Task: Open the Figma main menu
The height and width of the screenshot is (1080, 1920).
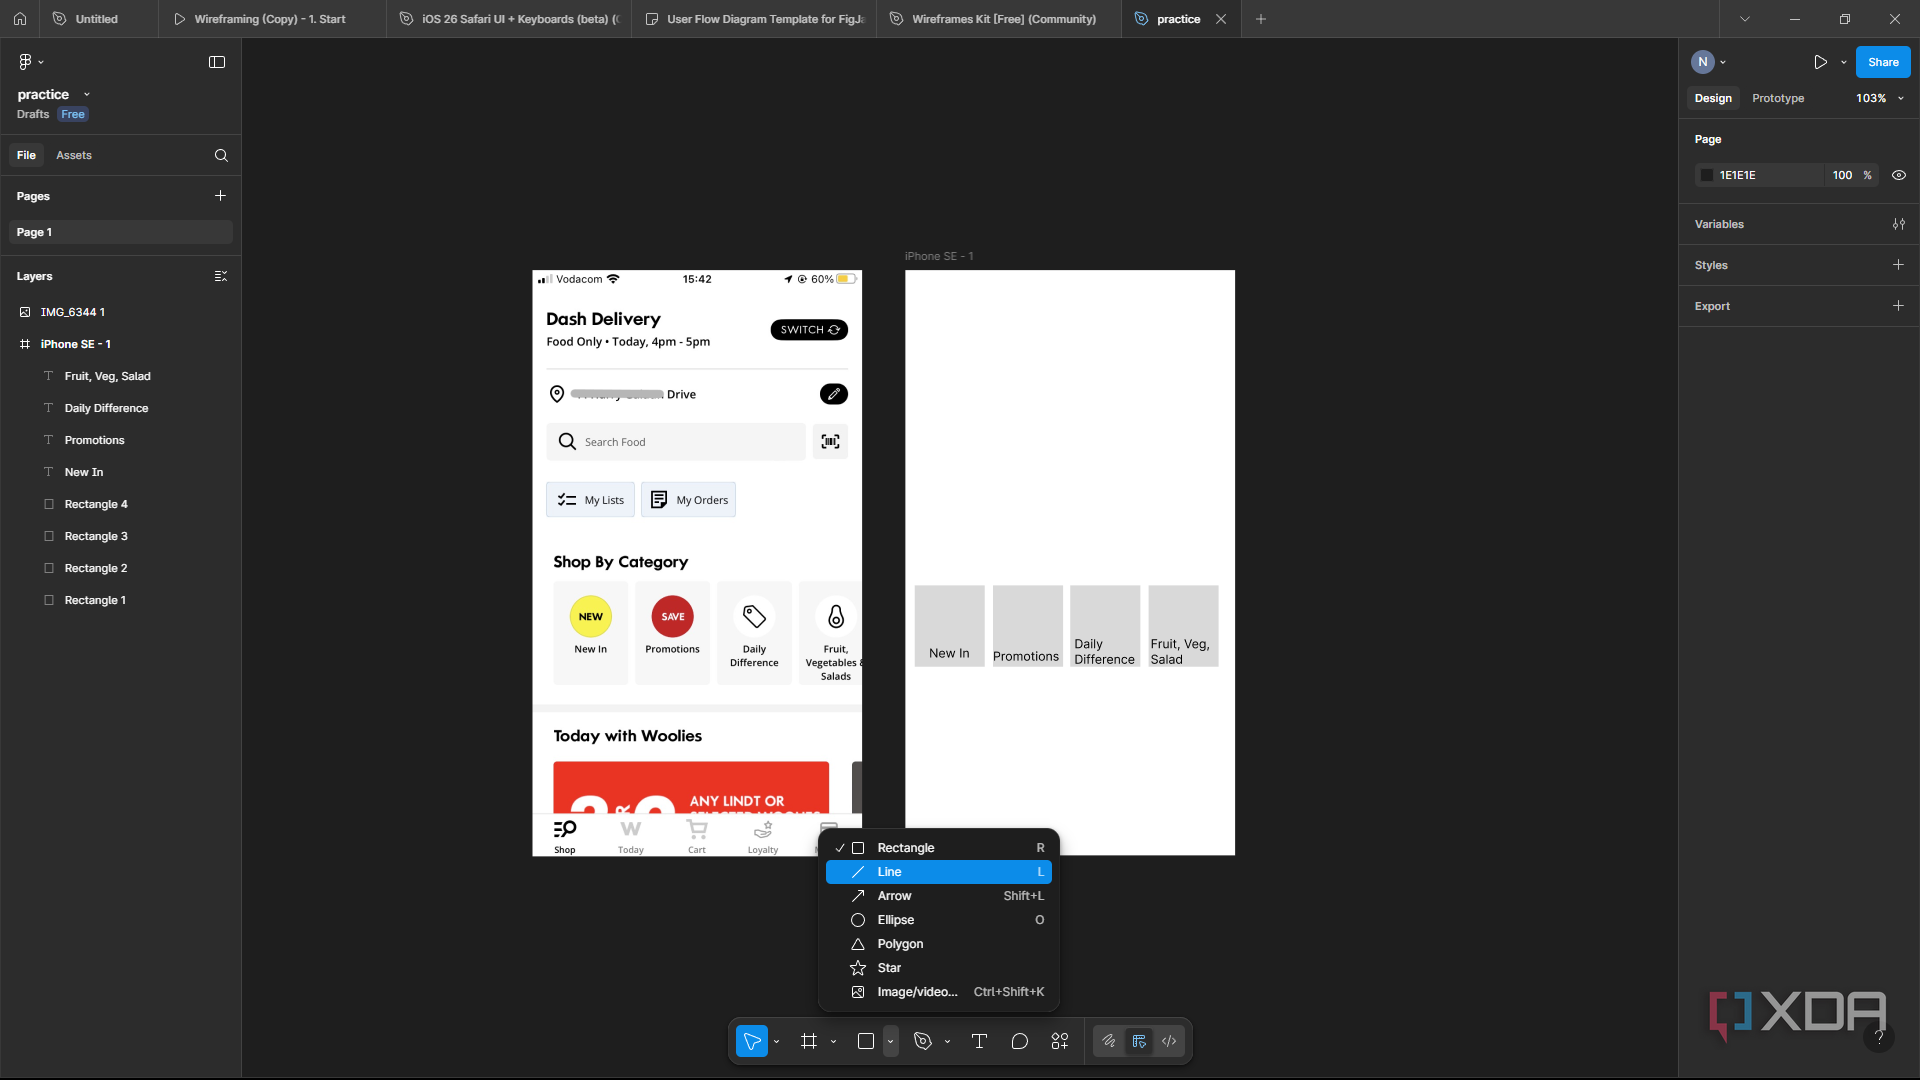Action: click(30, 62)
